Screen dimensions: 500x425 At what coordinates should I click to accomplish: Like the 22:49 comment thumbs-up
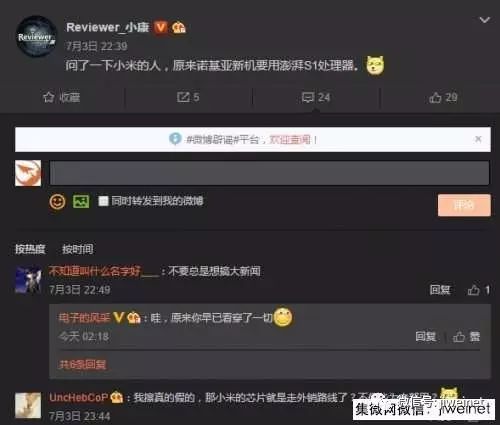point(473,290)
